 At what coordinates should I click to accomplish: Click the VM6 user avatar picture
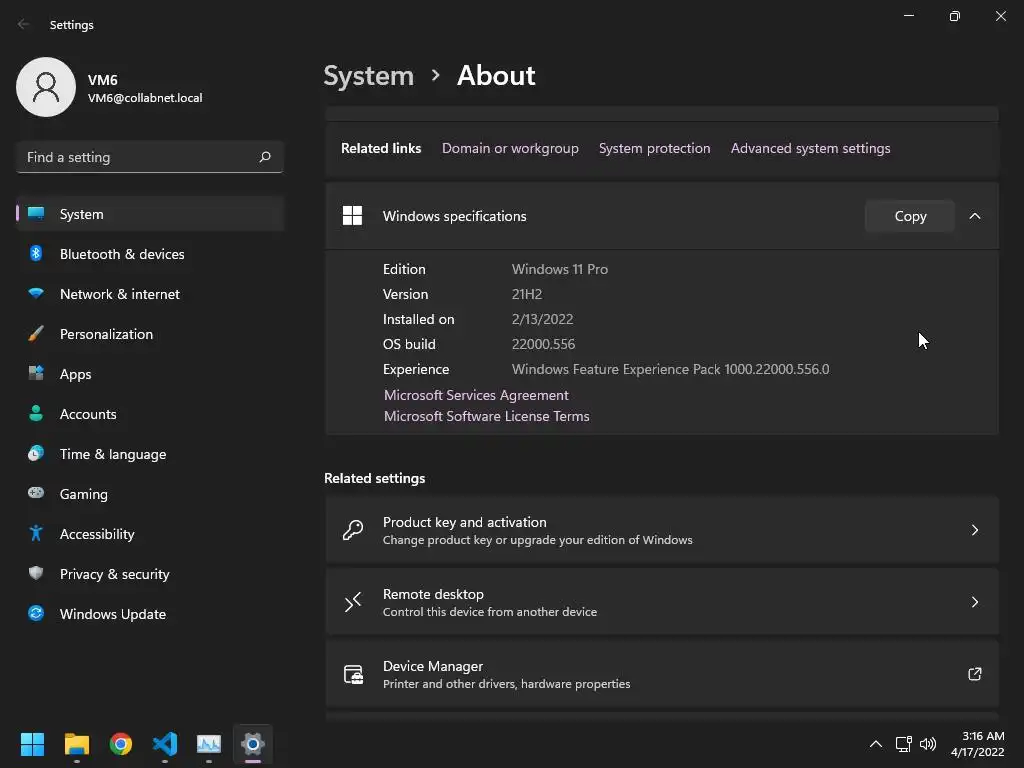point(46,87)
